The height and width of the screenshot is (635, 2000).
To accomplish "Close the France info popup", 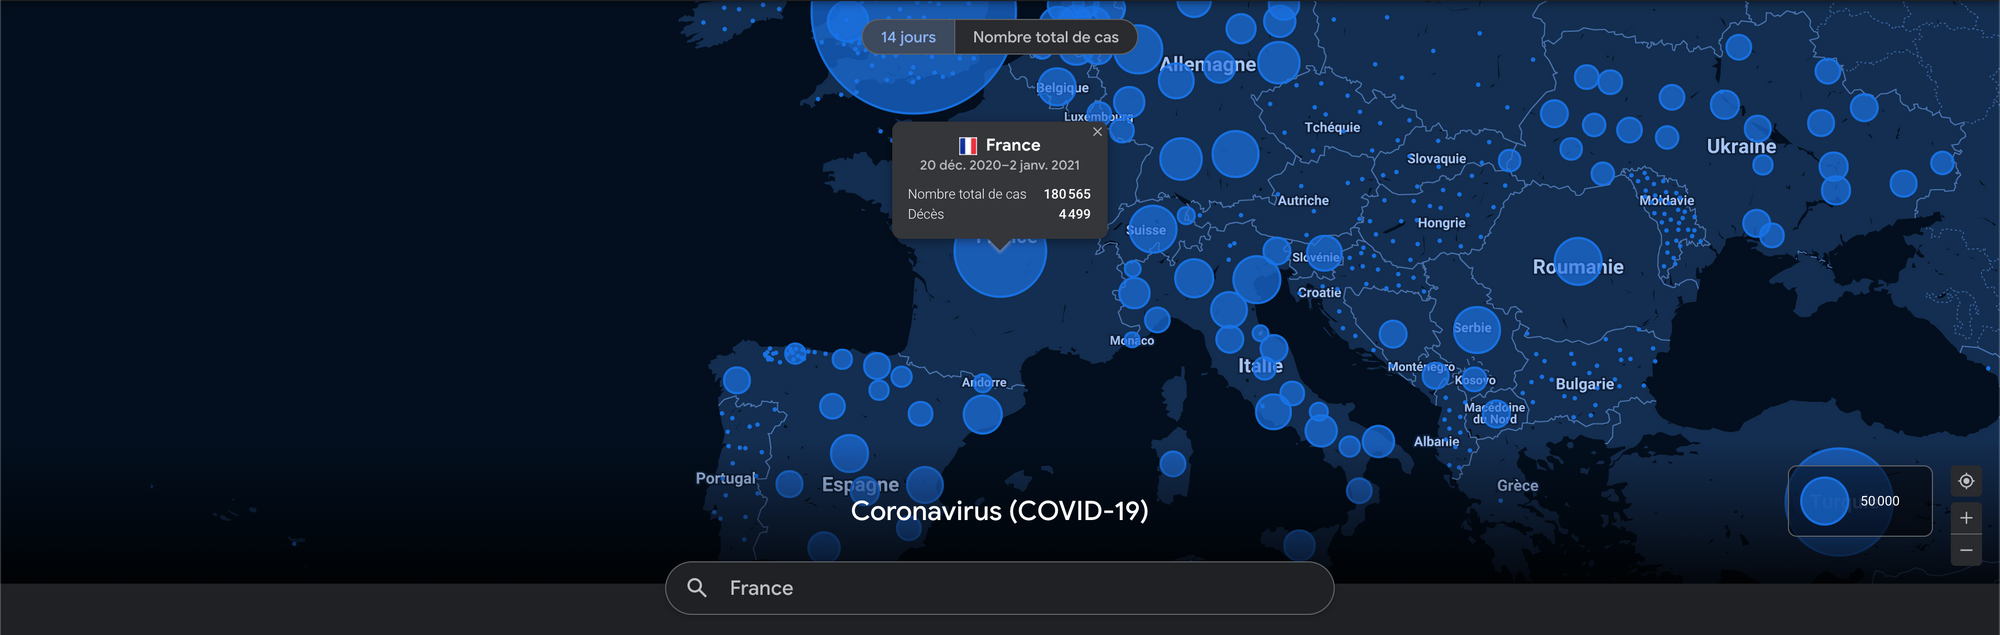I will (x=1097, y=132).
